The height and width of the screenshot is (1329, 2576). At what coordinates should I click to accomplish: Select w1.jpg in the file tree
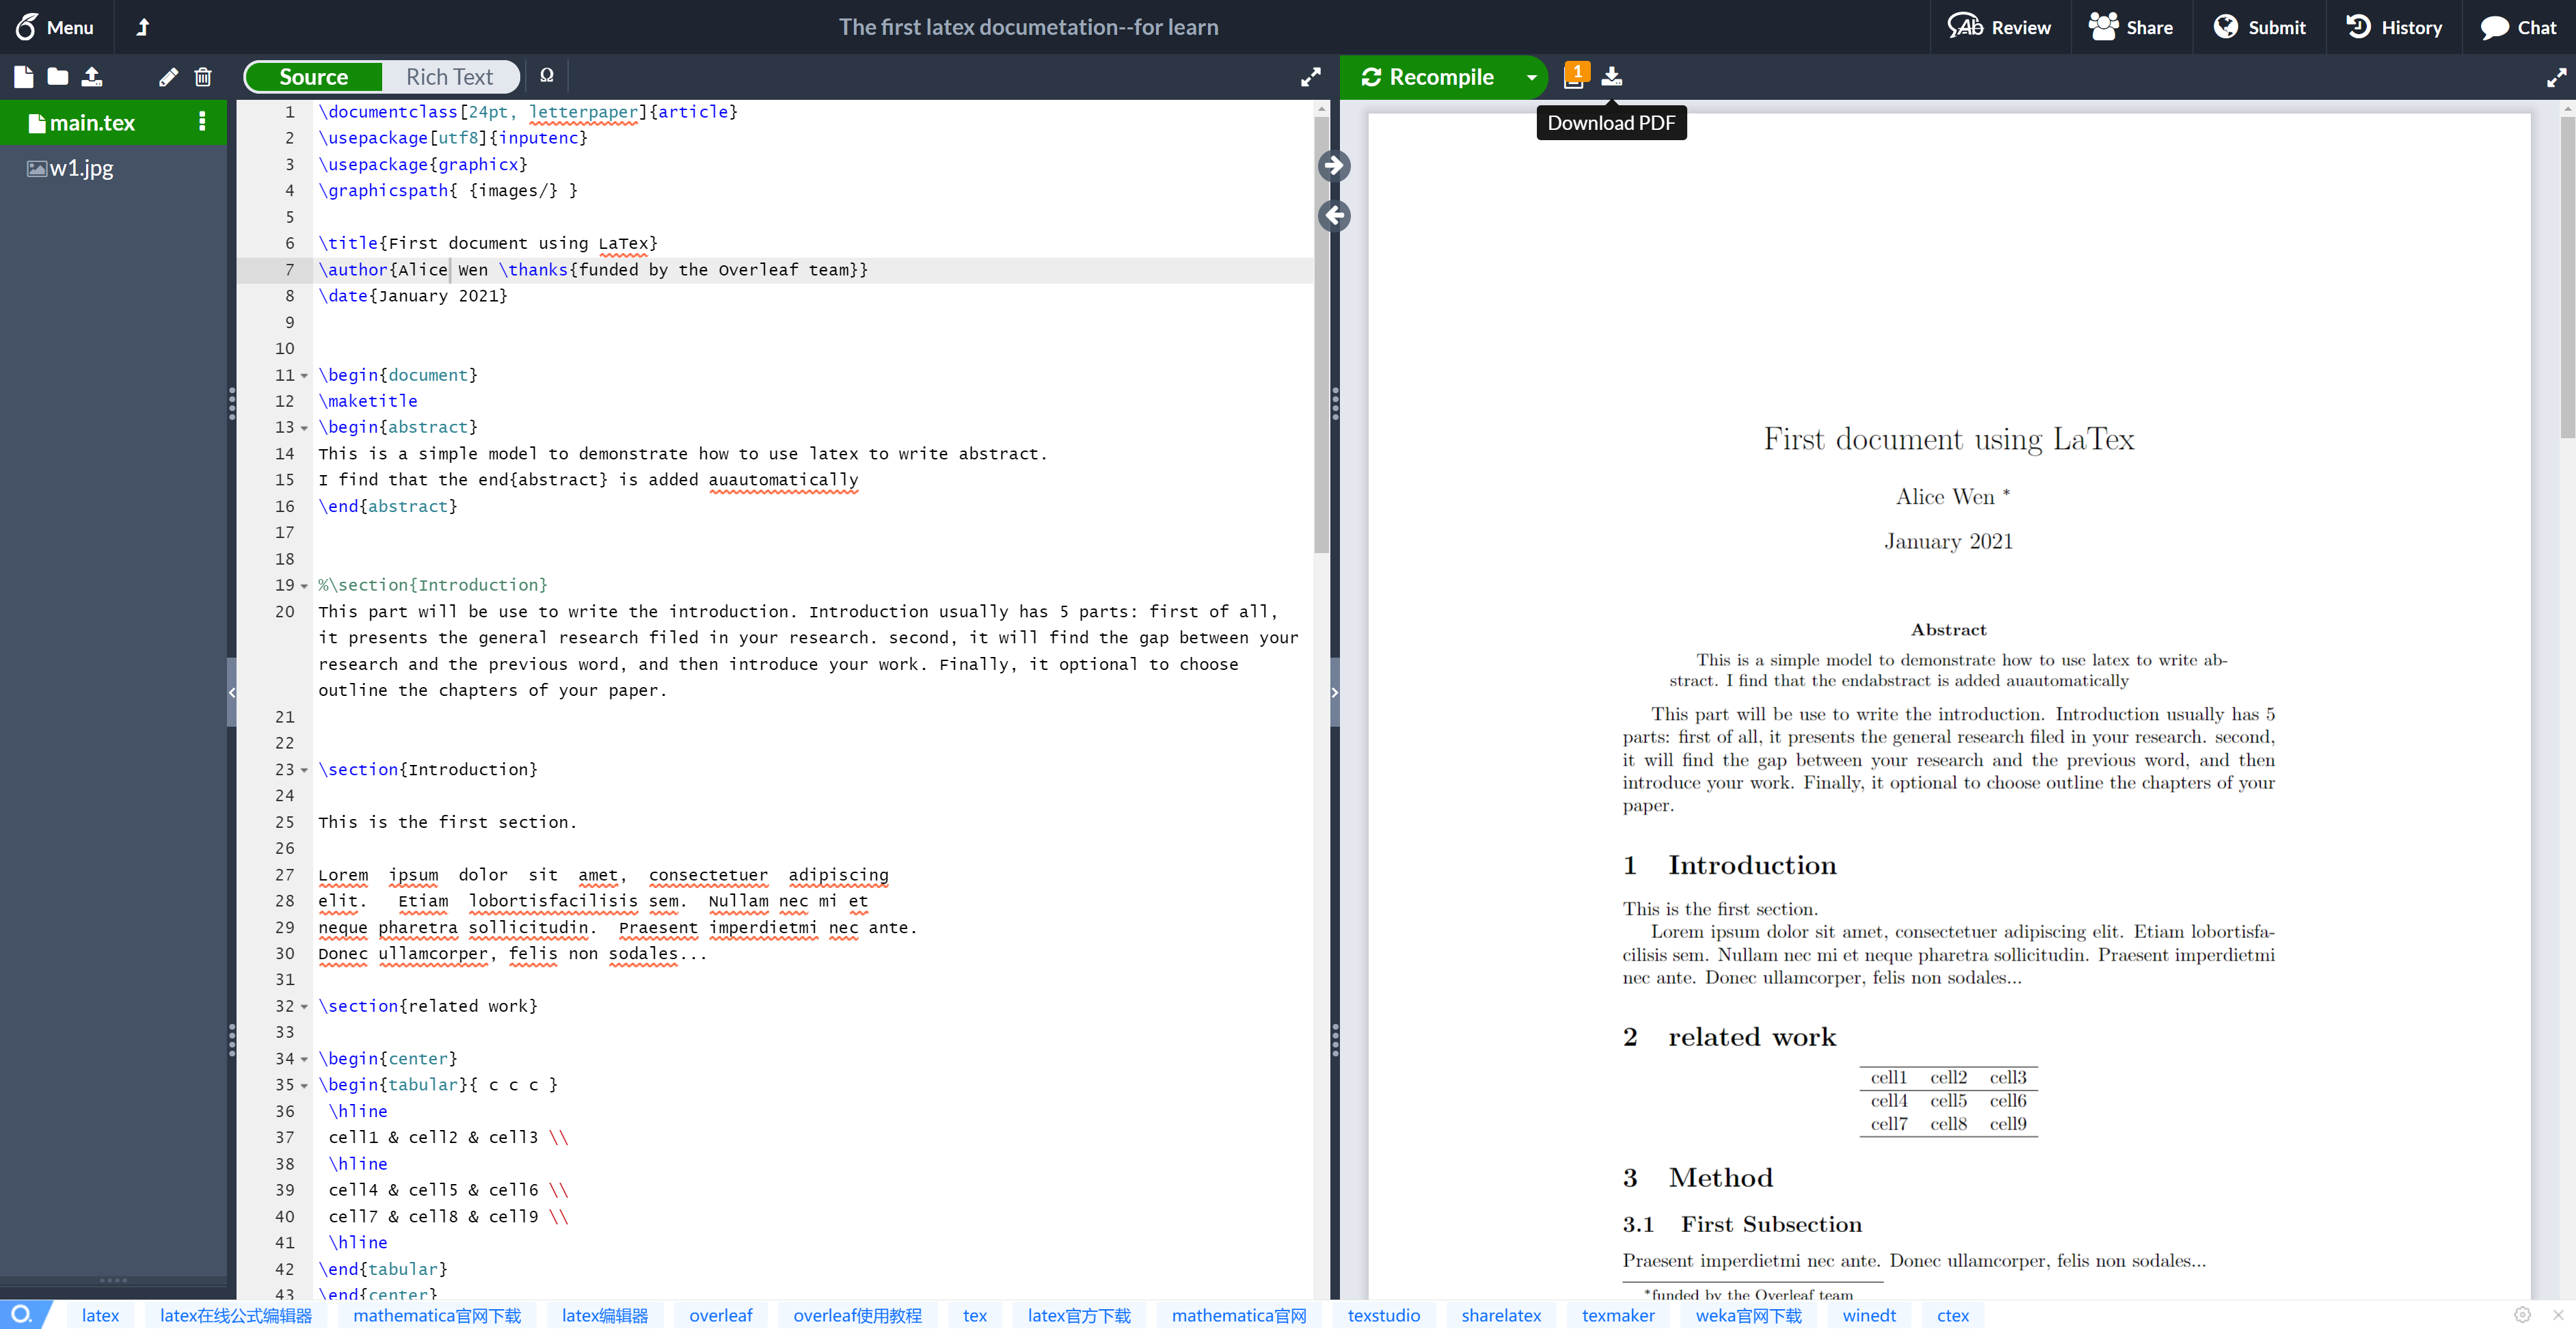tap(80, 168)
